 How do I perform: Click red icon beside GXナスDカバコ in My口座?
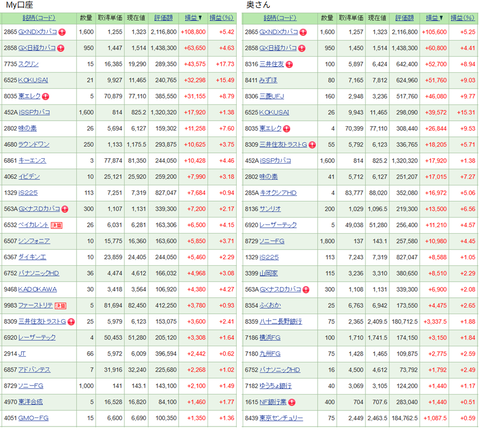pyautogui.click(x=65, y=209)
